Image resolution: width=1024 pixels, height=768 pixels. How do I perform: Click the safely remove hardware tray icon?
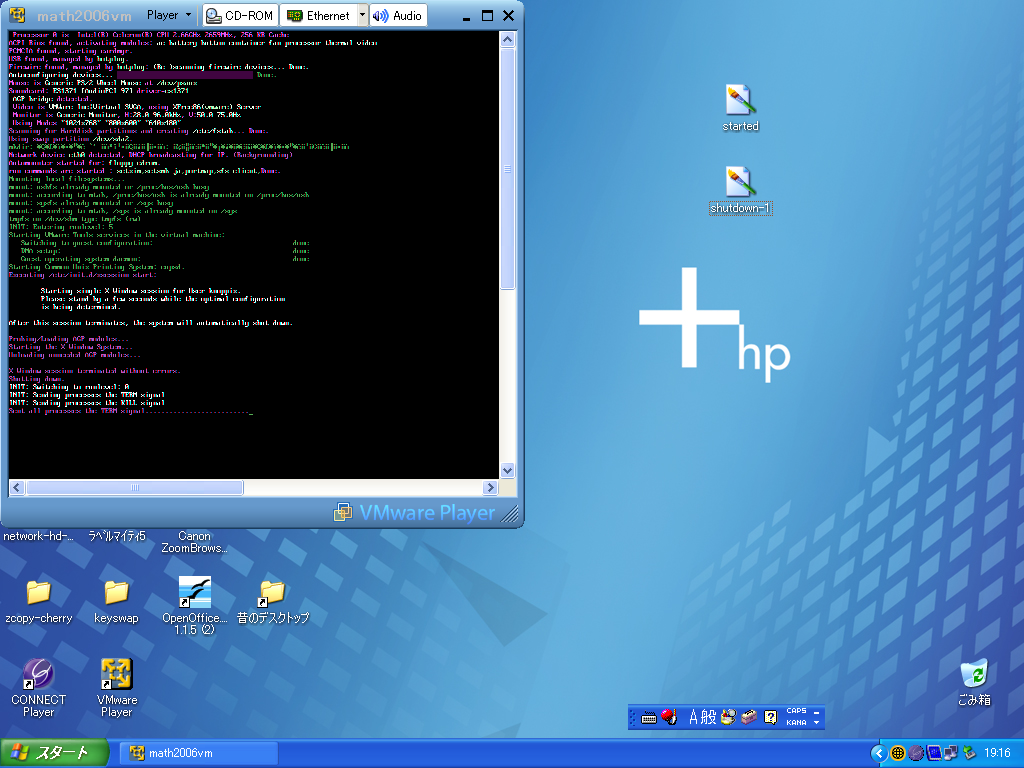point(970,753)
